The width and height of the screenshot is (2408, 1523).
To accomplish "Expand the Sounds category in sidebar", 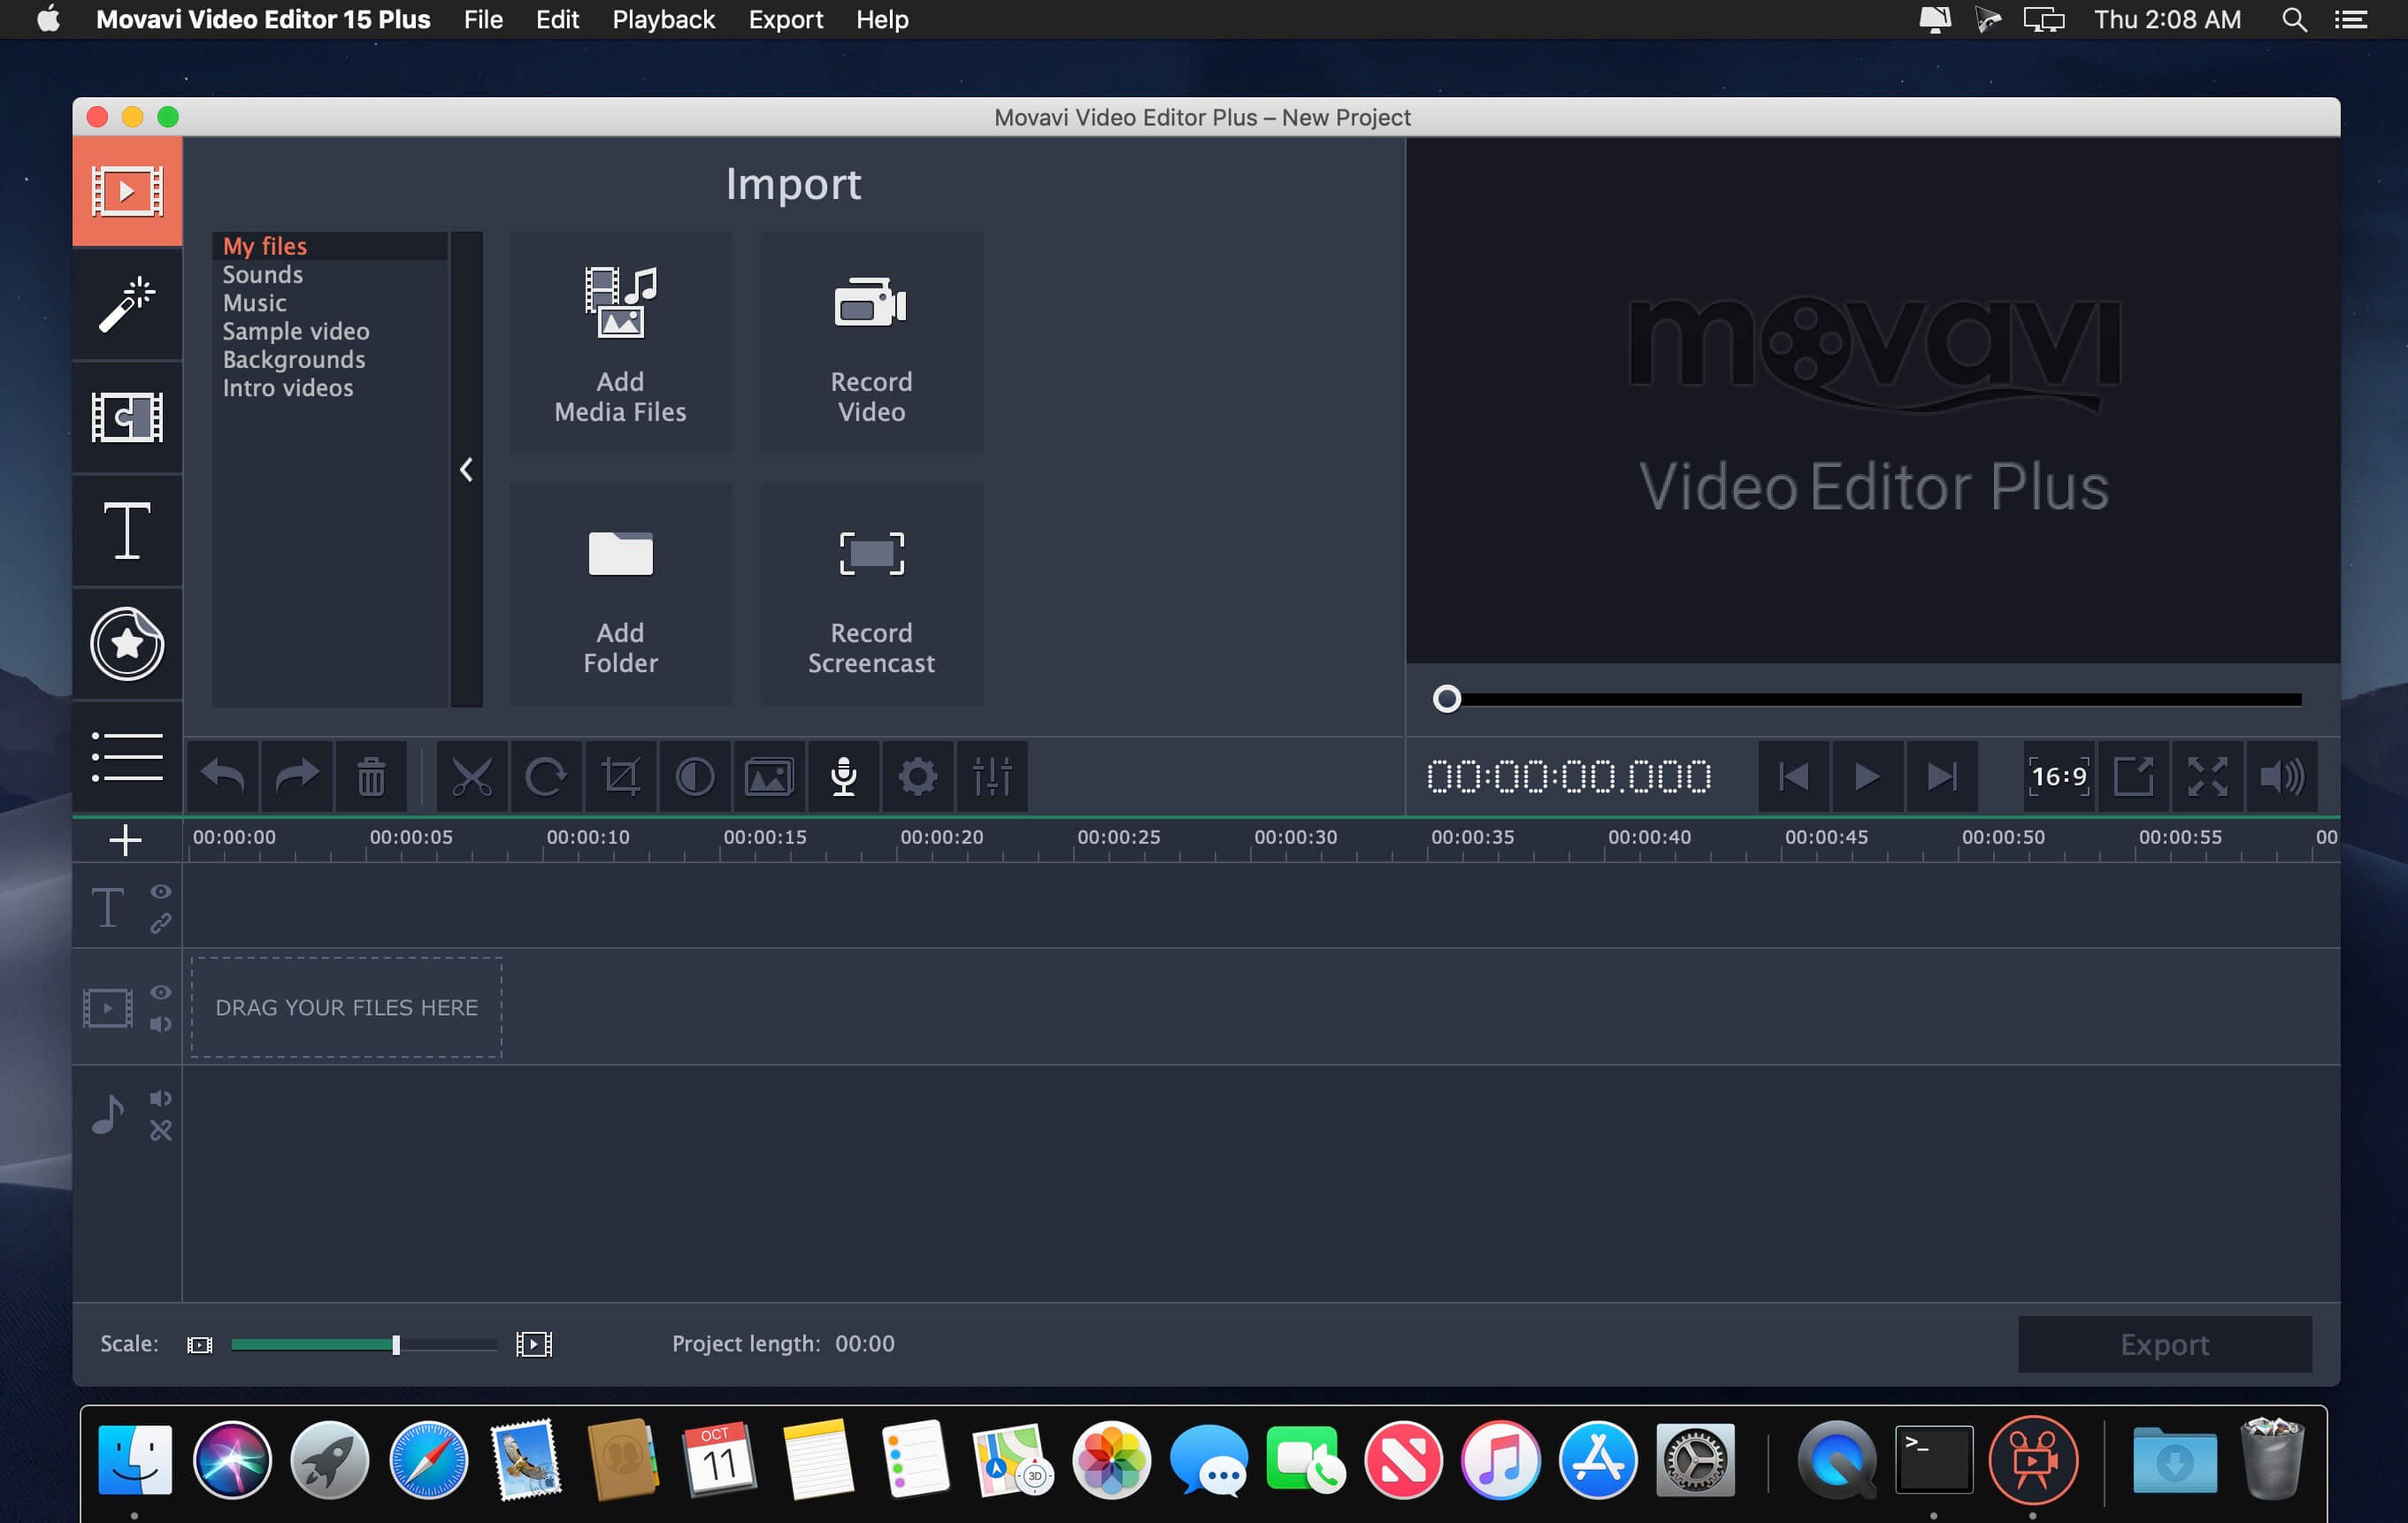I will [262, 272].
